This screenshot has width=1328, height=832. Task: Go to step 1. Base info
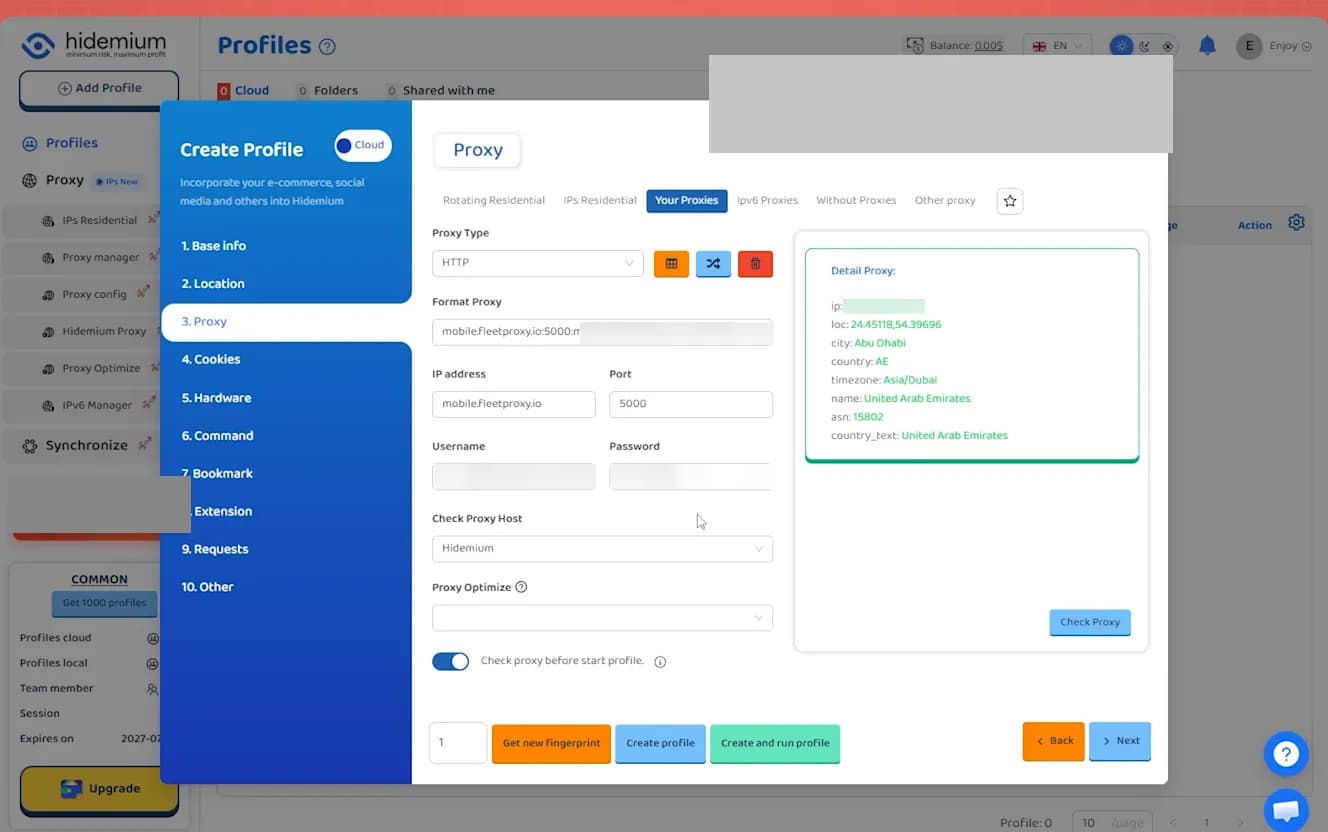(x=213, y=246)
